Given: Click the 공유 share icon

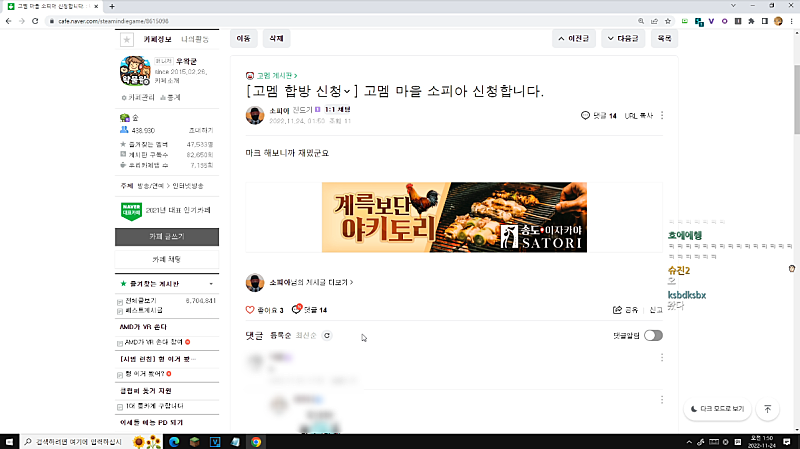Looking at the screenshot, I should point(617,310).
